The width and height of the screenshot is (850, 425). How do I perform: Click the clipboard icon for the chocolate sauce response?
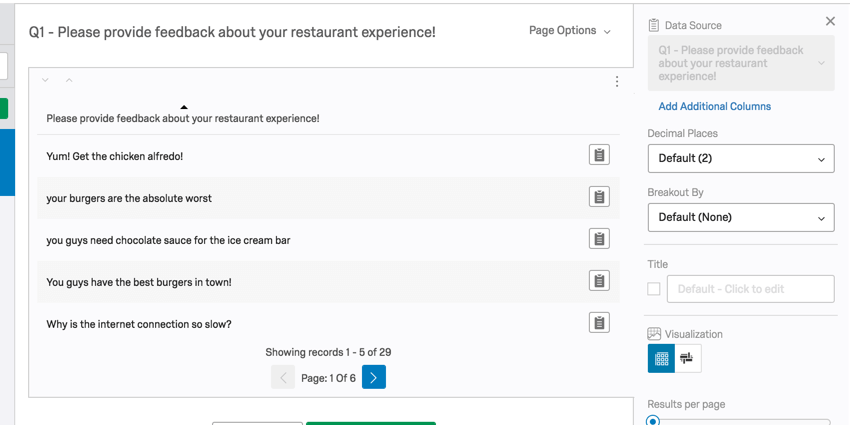pyautogui.click(x=599, y=239)
